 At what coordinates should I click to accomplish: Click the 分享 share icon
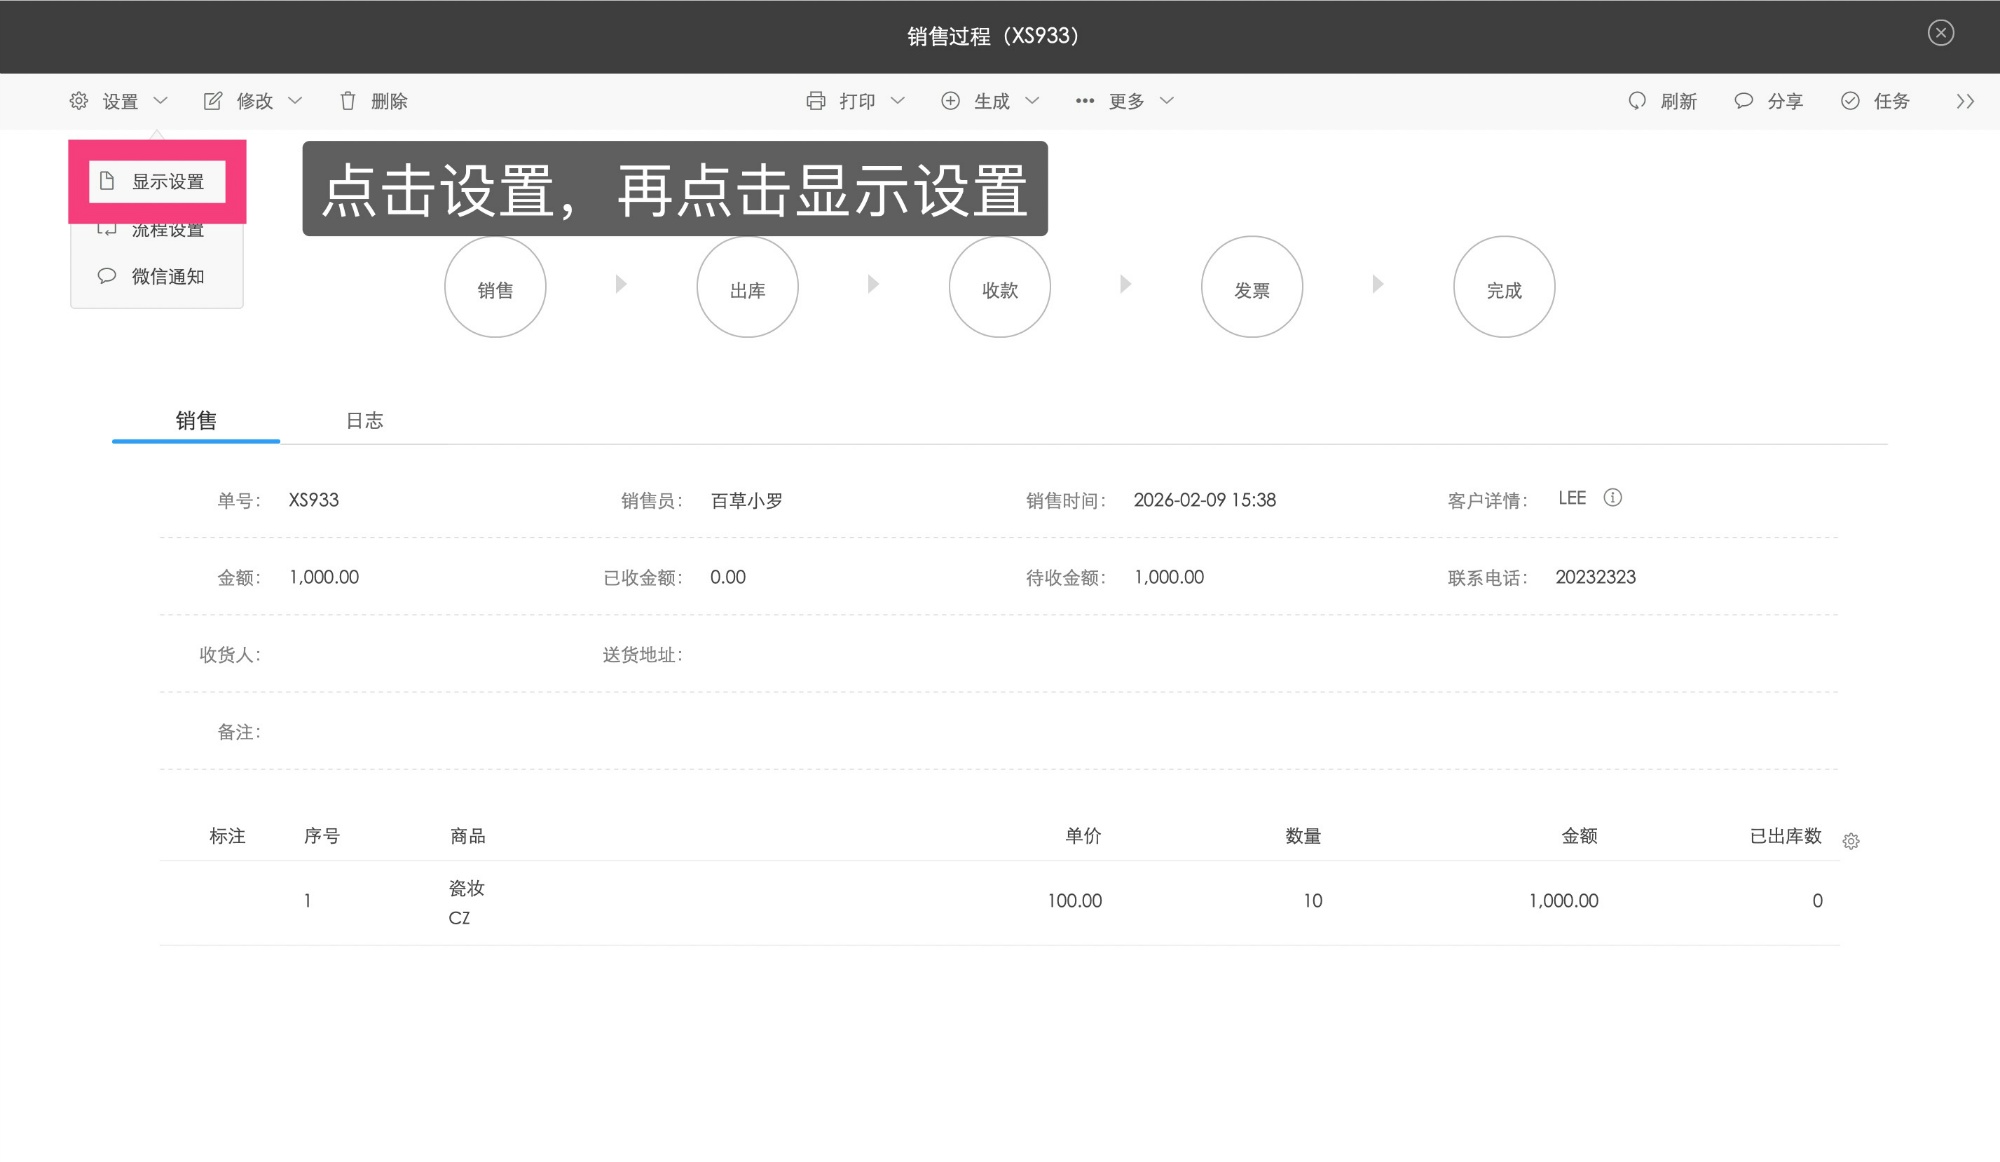[x=1743, y=101]
